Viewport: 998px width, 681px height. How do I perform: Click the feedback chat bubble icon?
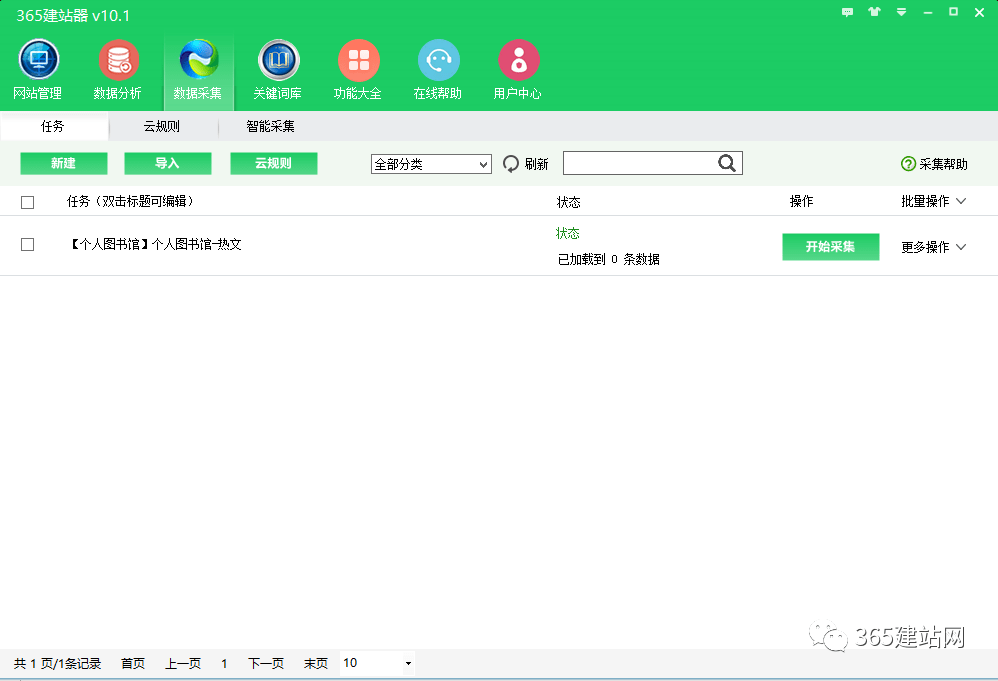[x=847, y=12]
